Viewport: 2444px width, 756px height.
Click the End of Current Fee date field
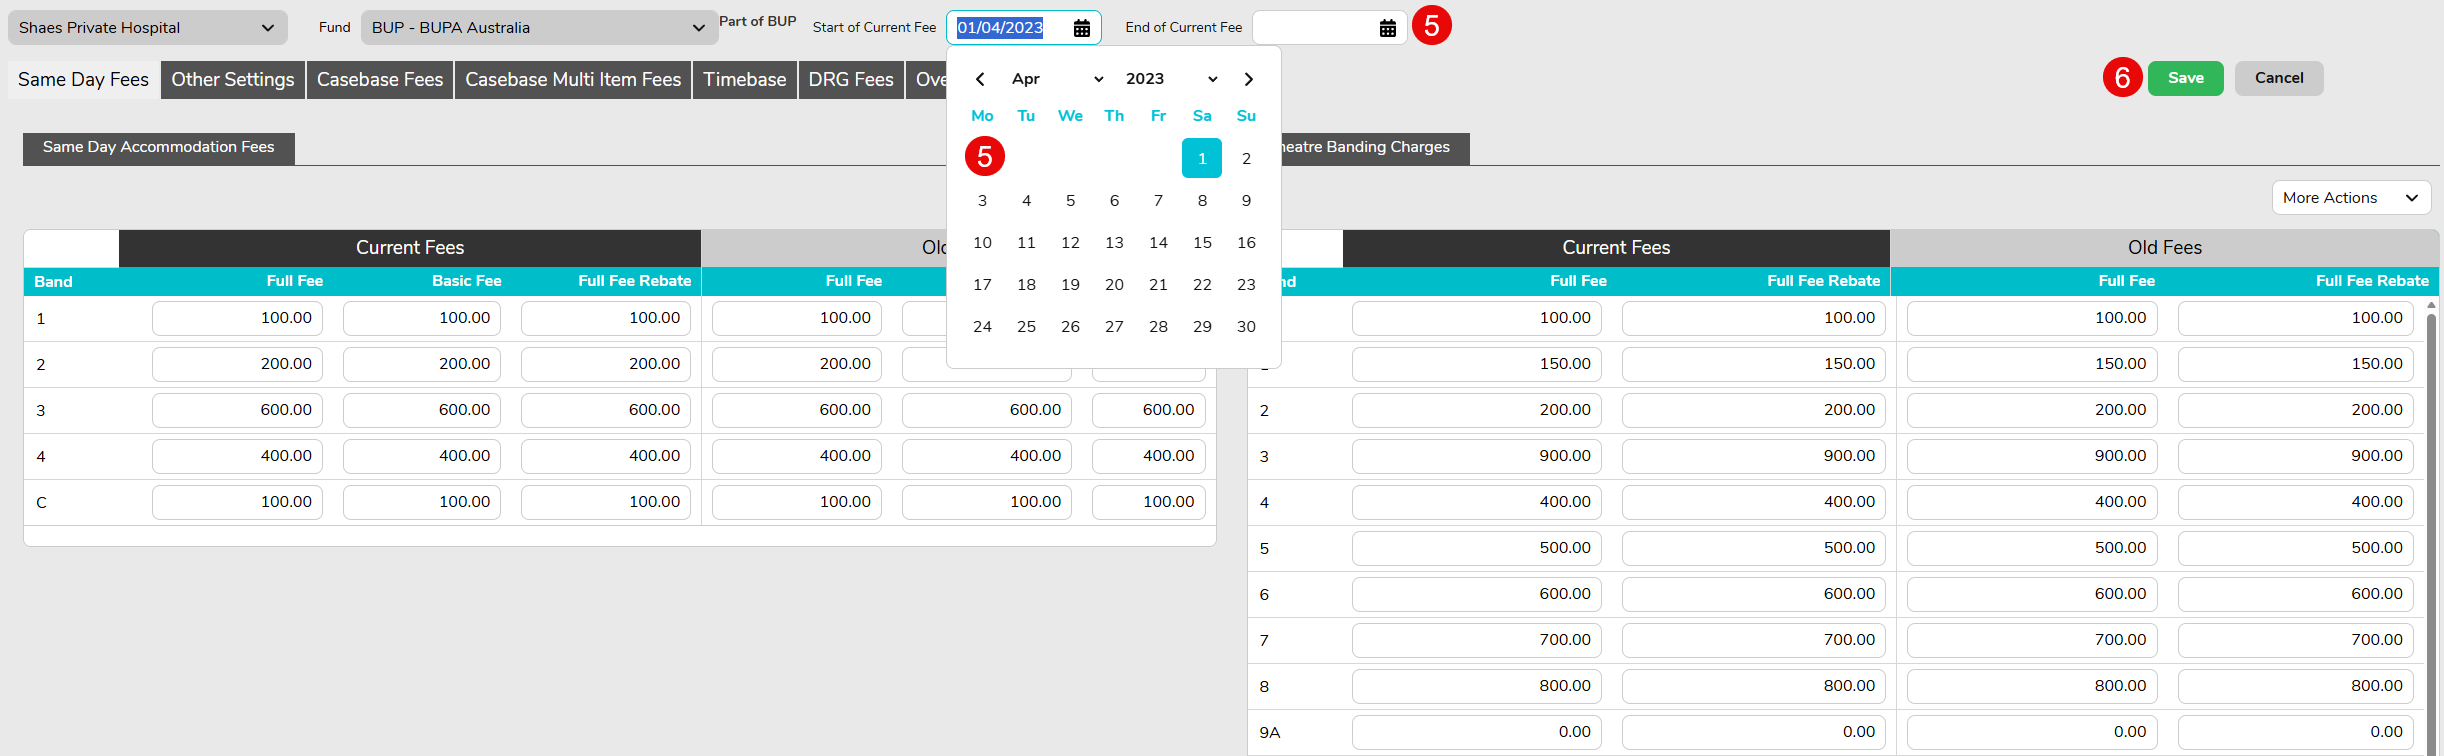1312,28
